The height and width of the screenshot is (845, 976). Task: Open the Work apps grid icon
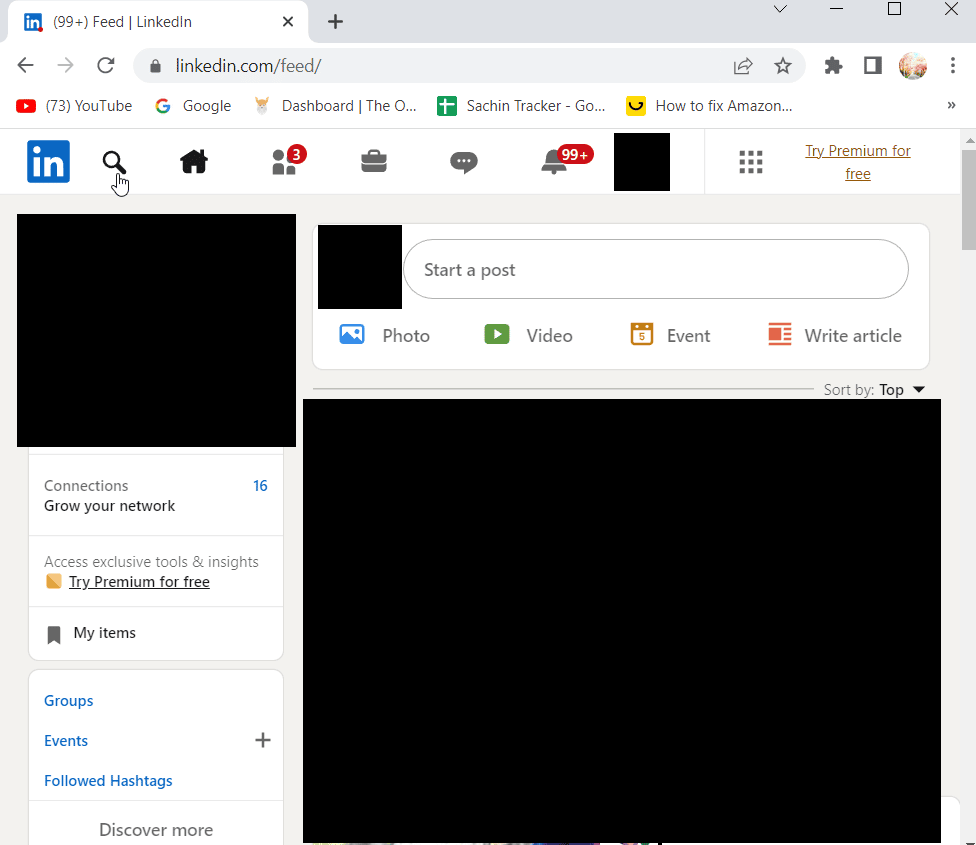click(x=751, y=162)
